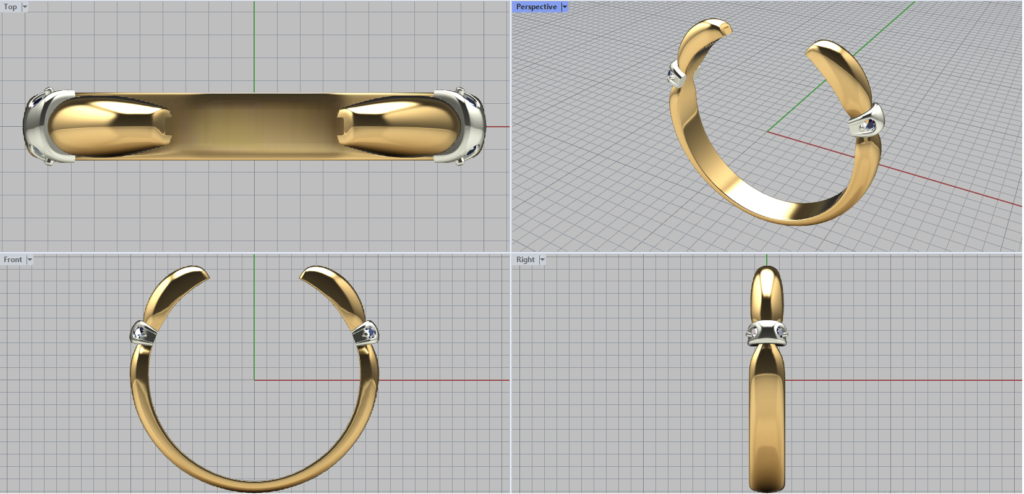
Task: Select the gold ring band in Perspective view
Action: click(x=760, y=205)
